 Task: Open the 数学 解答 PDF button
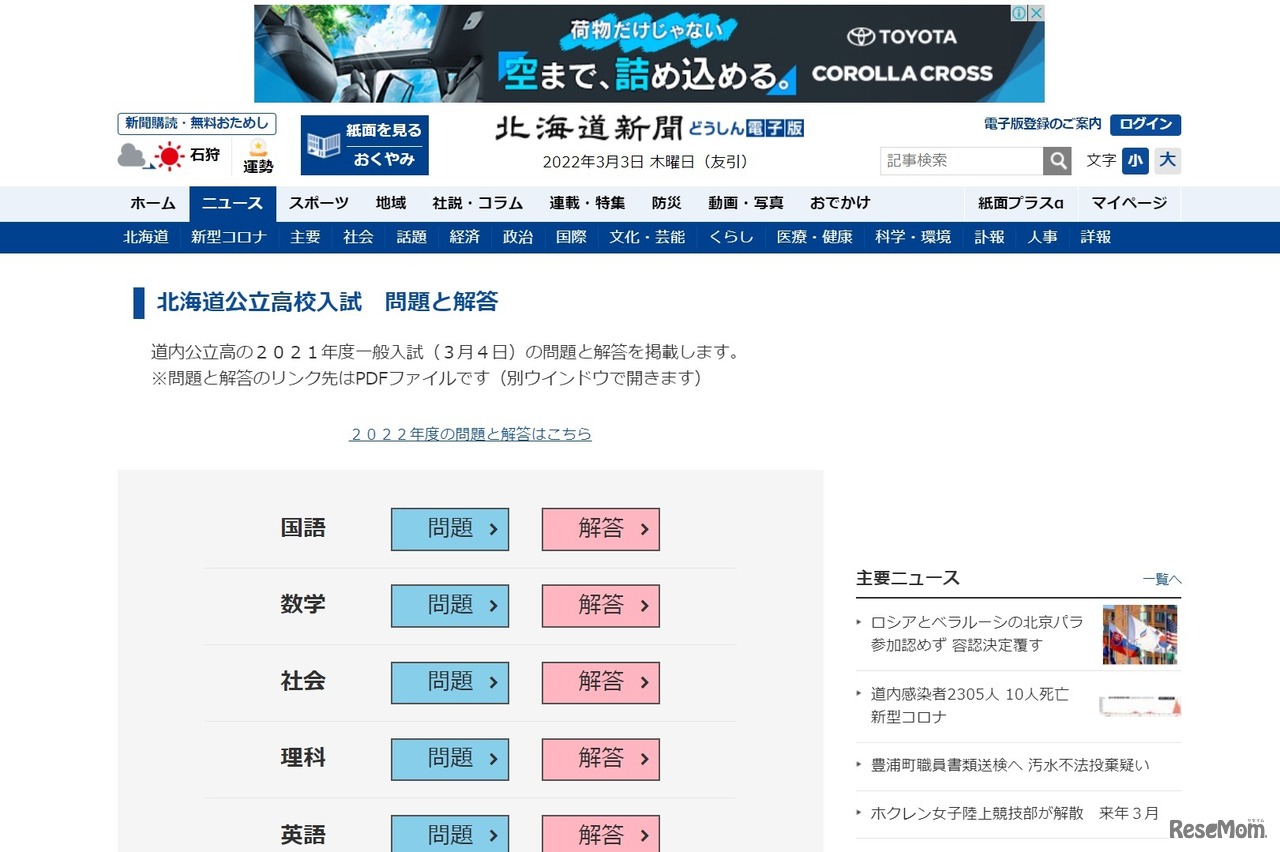click(x=599, y=606)
